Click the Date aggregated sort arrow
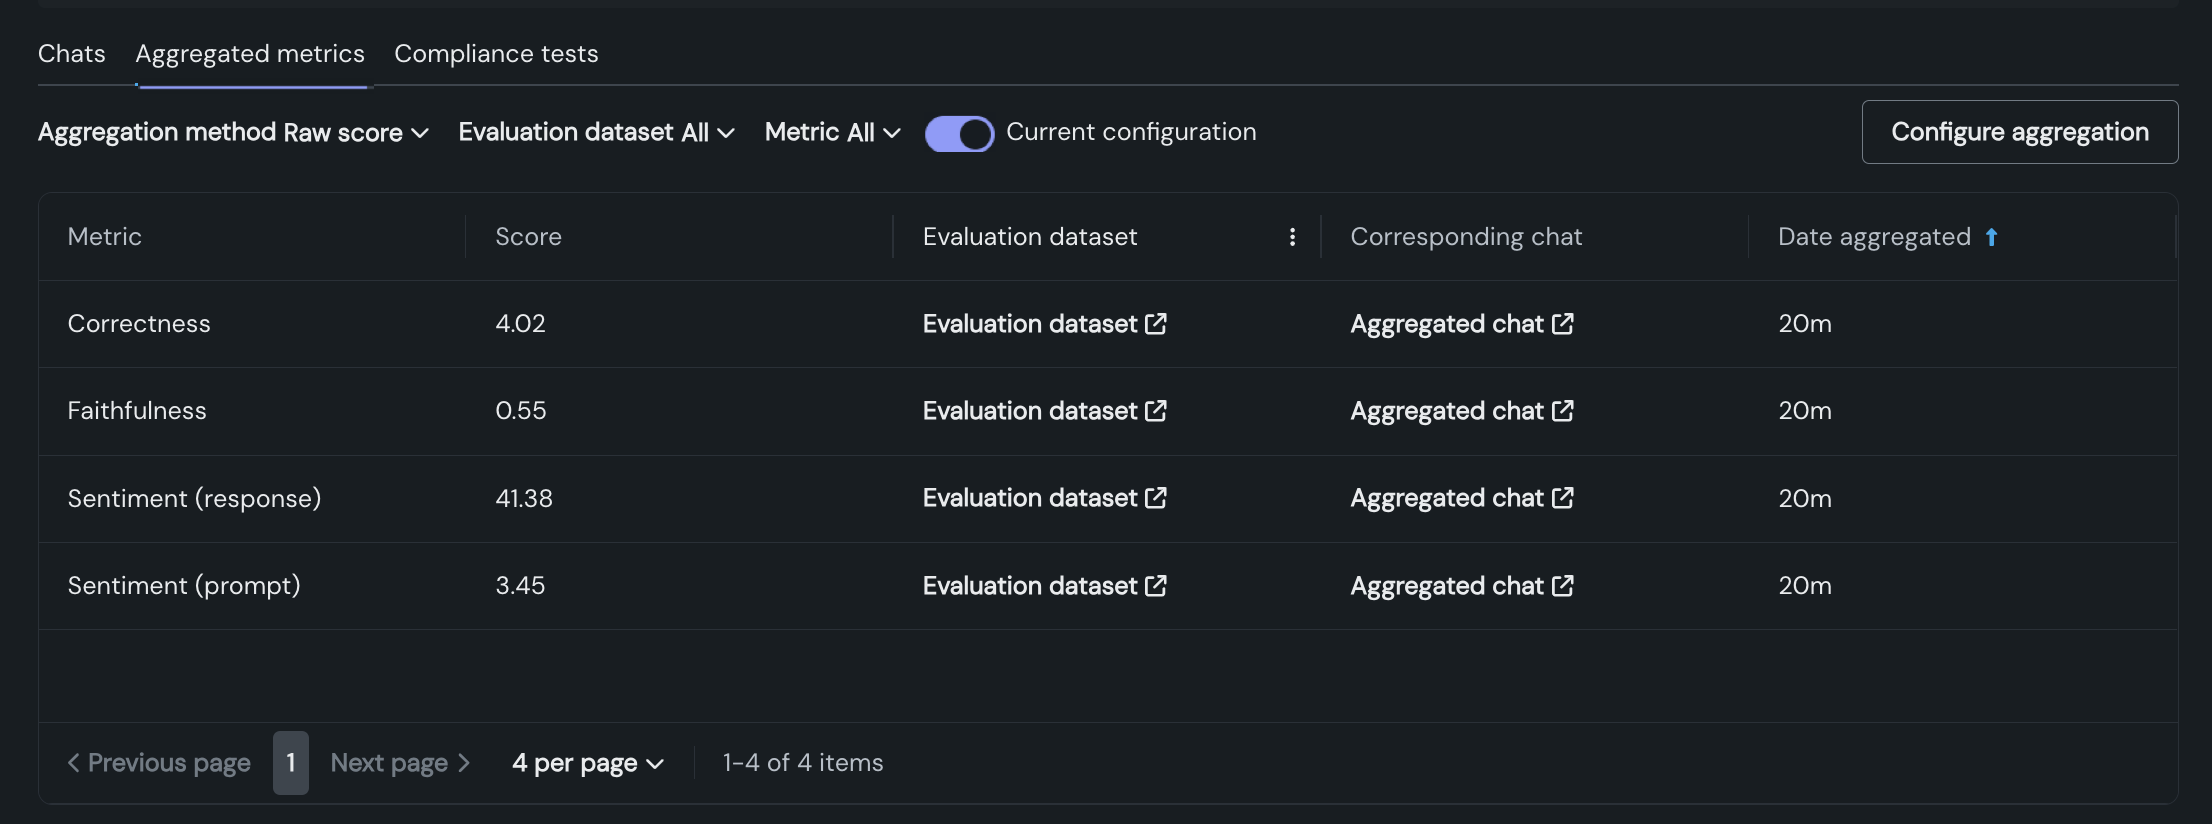Screen dimensions: 2212x824 1991,237
